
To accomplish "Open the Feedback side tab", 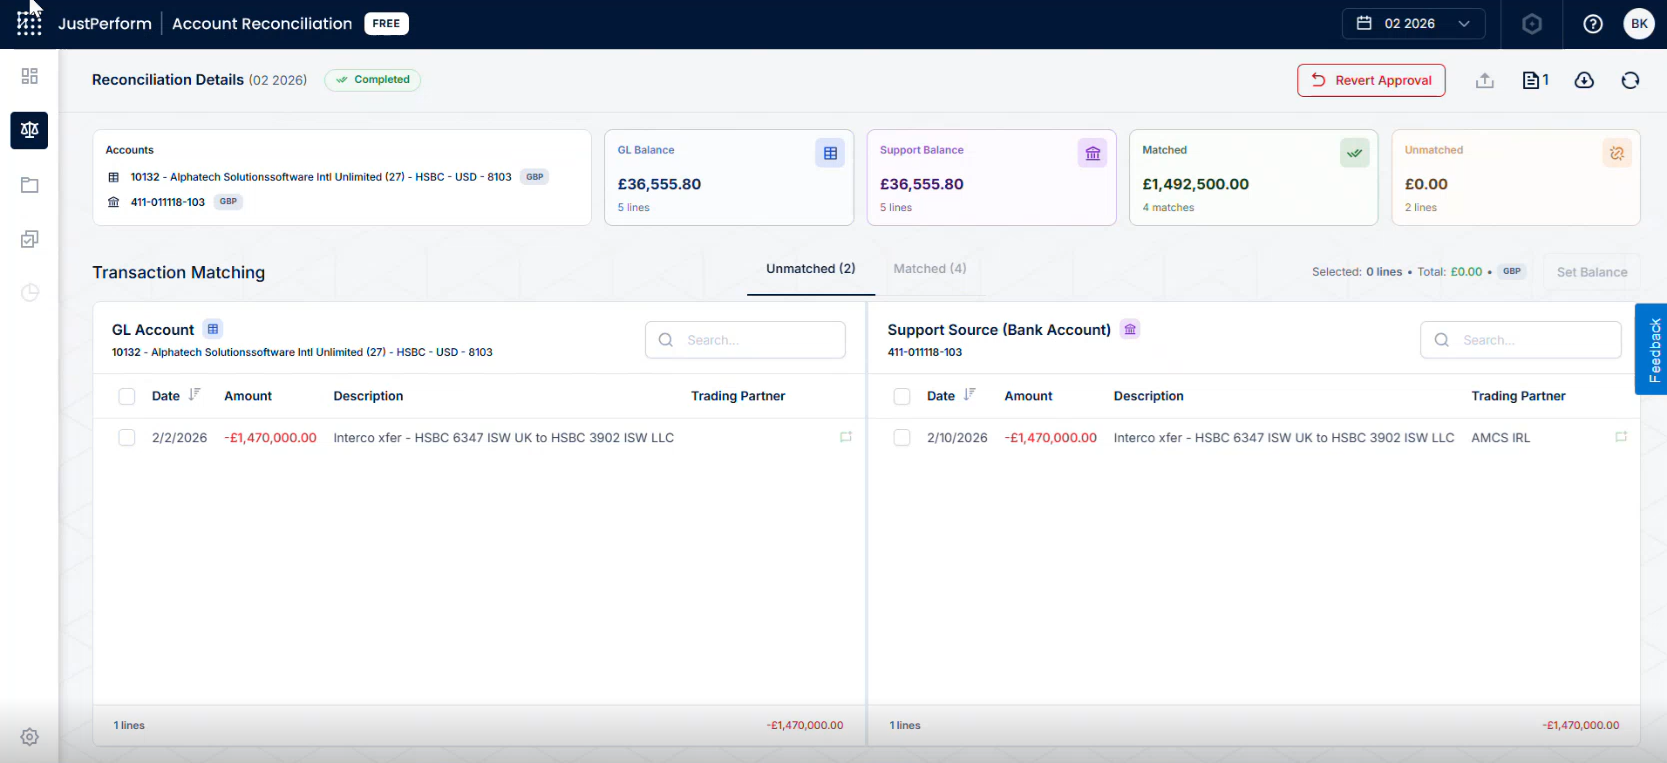I will pos(1652,349).
